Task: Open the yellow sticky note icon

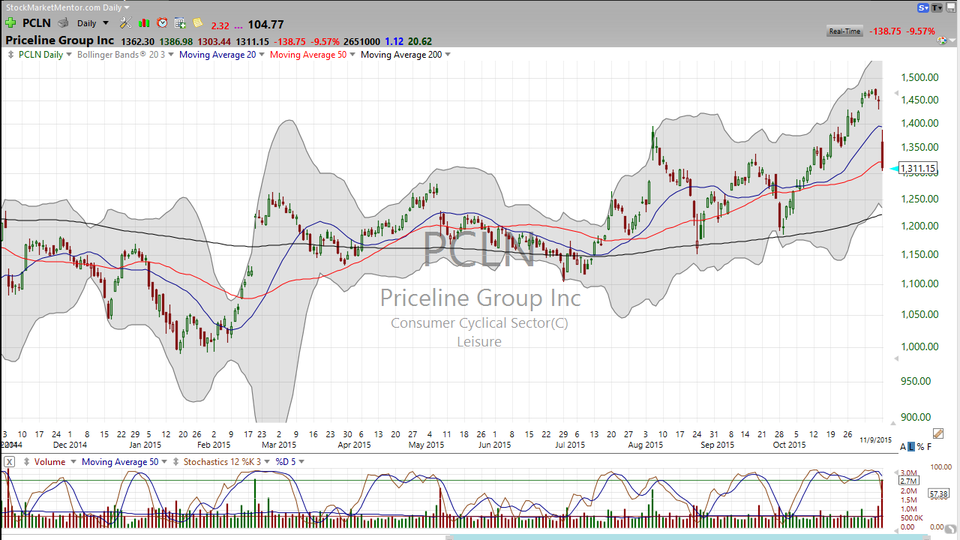Action: click(198, 23)
